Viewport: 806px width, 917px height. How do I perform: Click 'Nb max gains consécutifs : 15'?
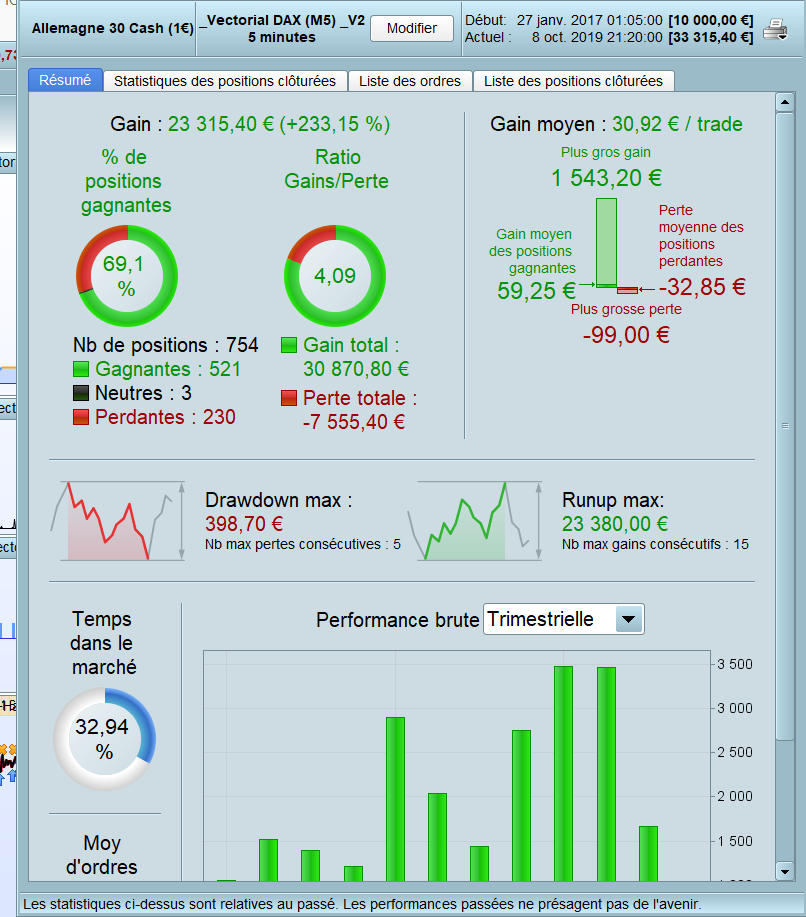(x=655, y=544)
